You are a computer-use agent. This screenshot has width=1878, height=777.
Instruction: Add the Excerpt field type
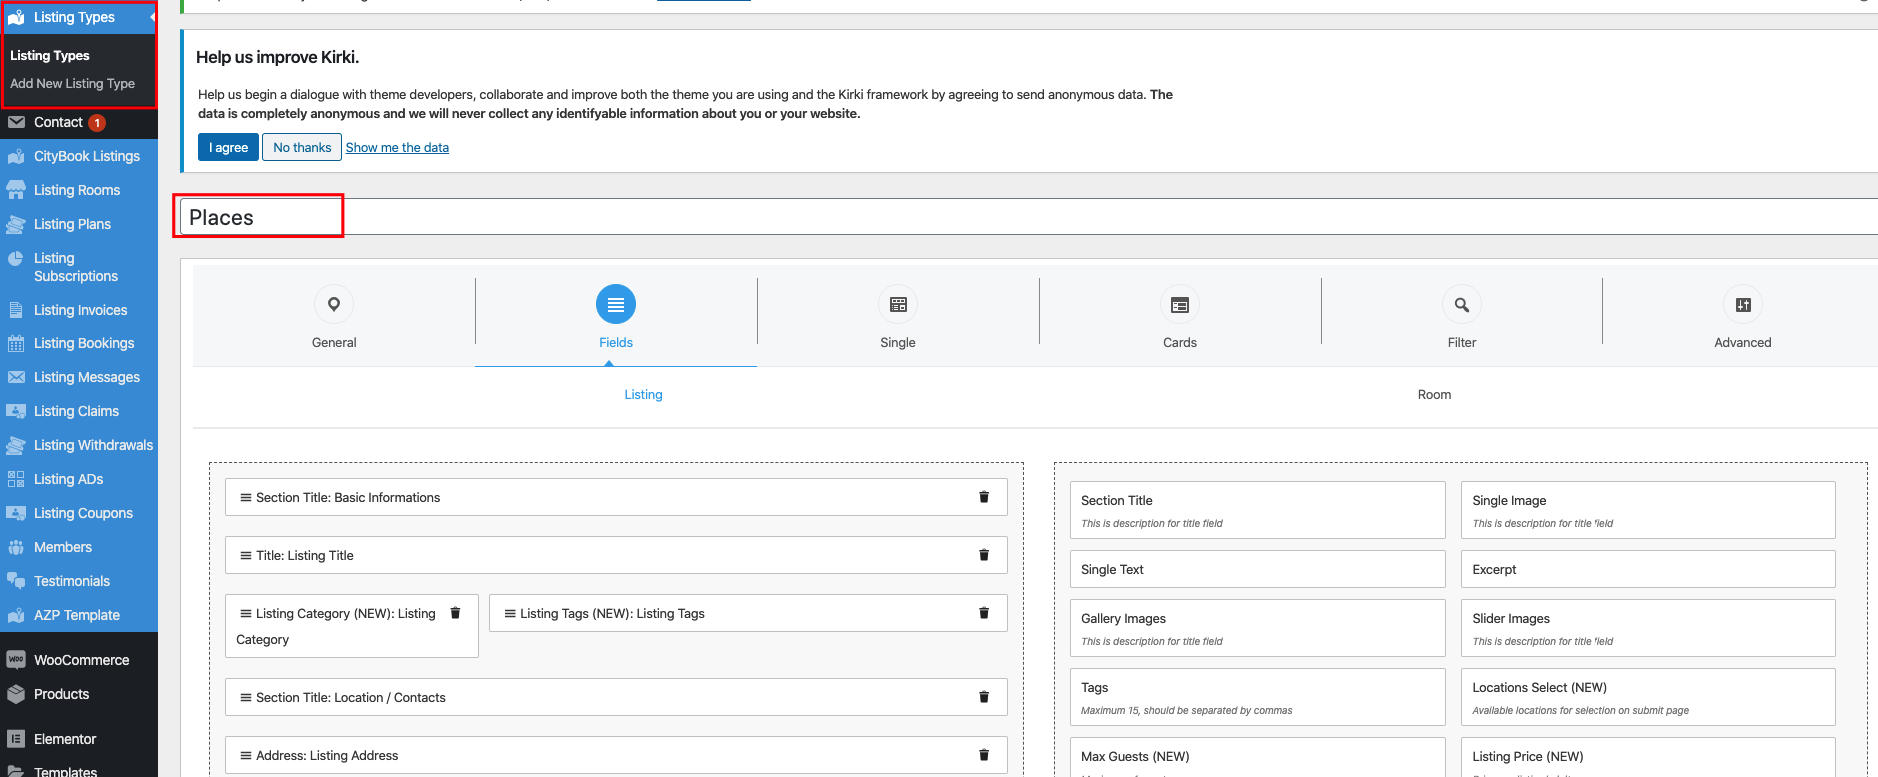pos(1648,569)
